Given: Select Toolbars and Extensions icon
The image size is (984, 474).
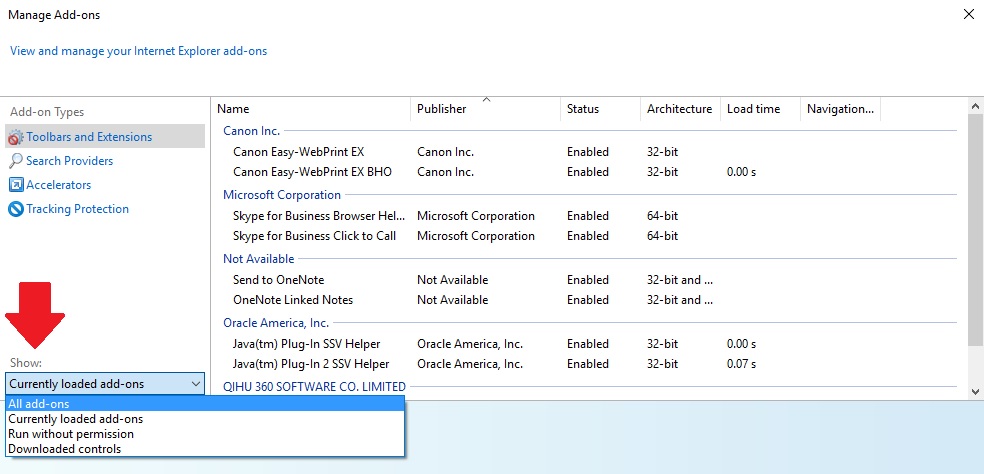Looking at the screenshot, I should (x=16, y=137).
